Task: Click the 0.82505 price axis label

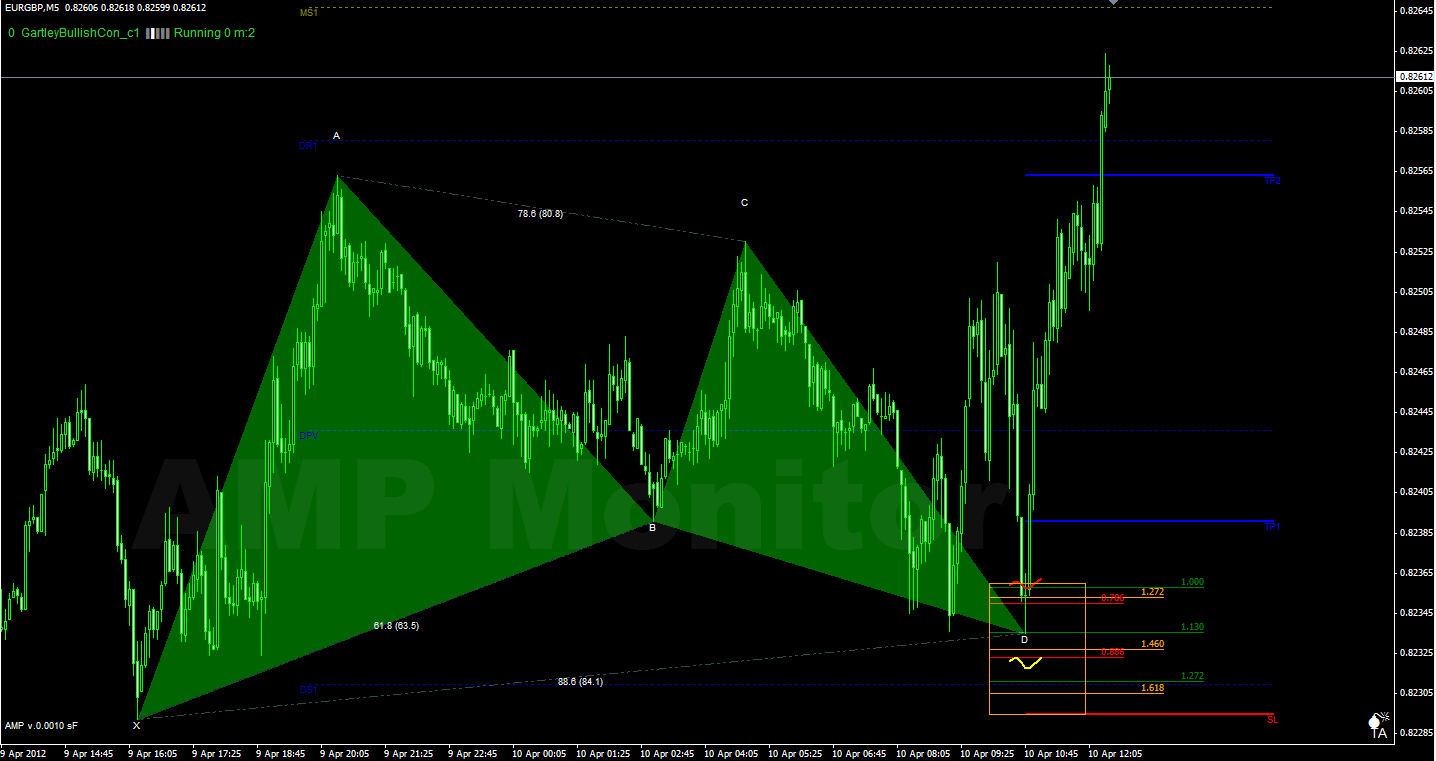Action: click(1416, 292)
